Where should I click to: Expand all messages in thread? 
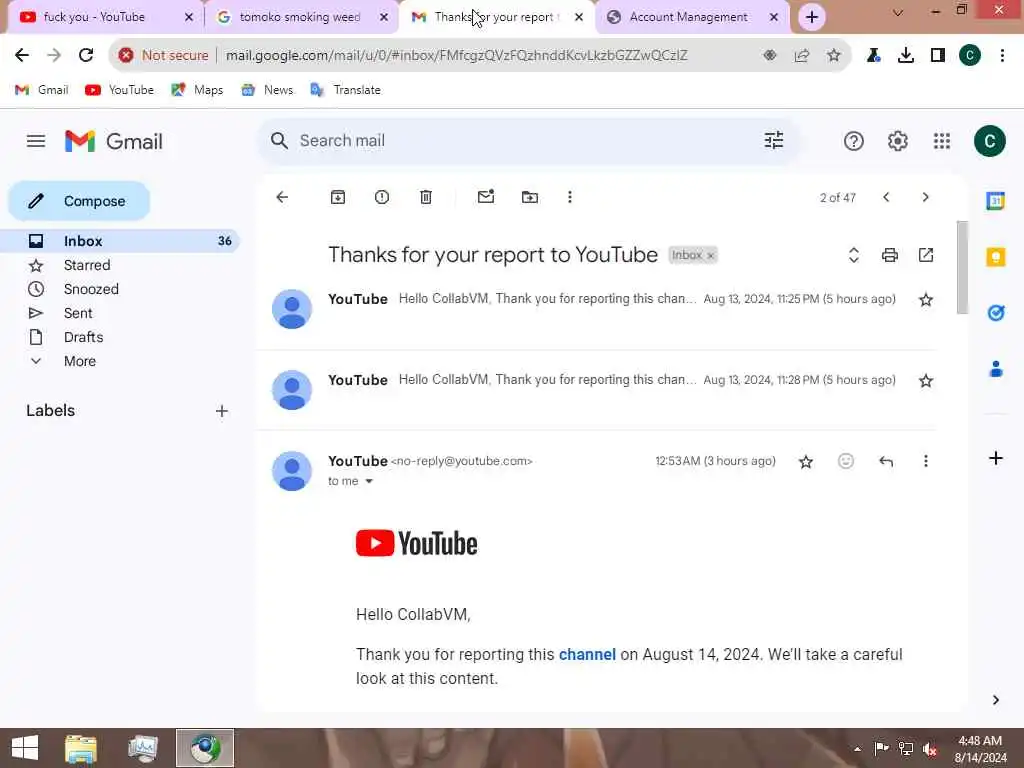pos(854,255)
